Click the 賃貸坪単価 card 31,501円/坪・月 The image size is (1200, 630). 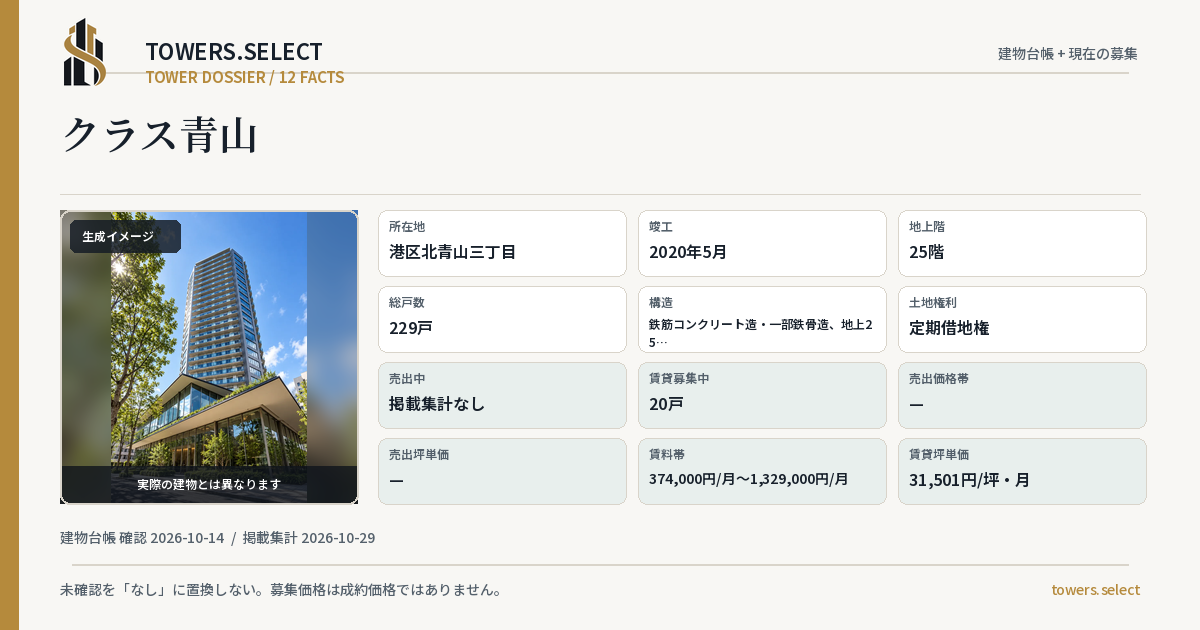pos(1022,471)
